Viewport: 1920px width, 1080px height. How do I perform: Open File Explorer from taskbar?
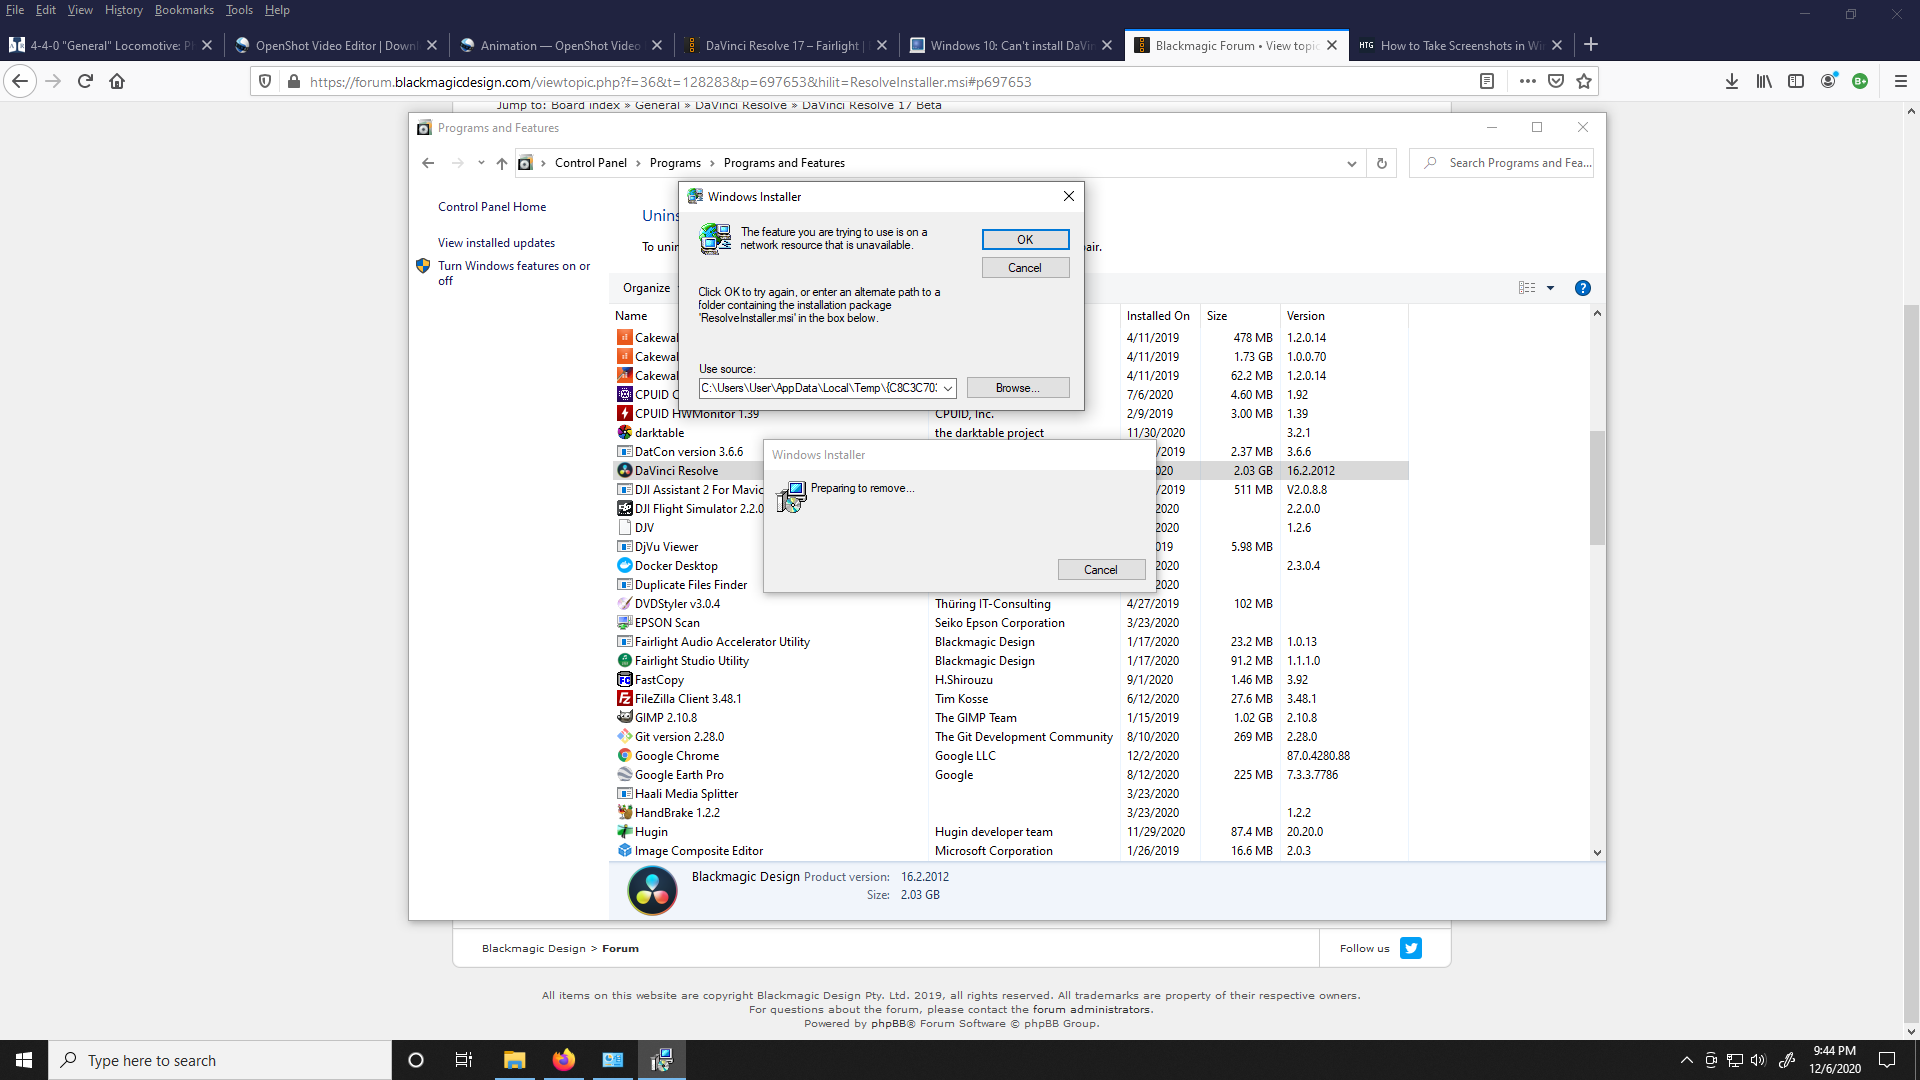pos(514,1060)
